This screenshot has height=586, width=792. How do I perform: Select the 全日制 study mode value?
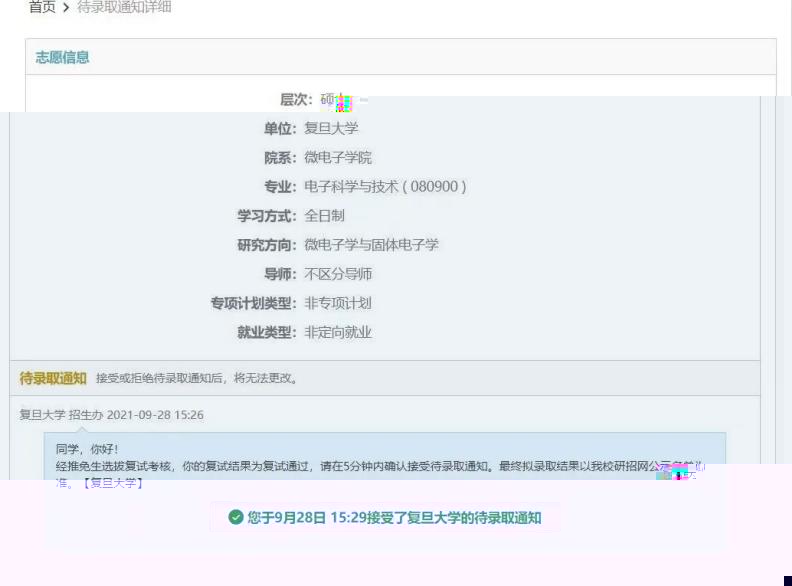(324, 216)
